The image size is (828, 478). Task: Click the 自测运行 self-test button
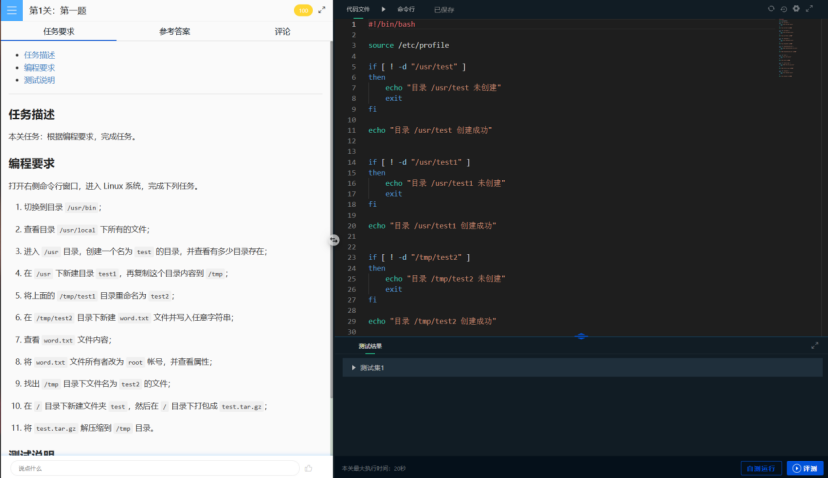[760, 467]
